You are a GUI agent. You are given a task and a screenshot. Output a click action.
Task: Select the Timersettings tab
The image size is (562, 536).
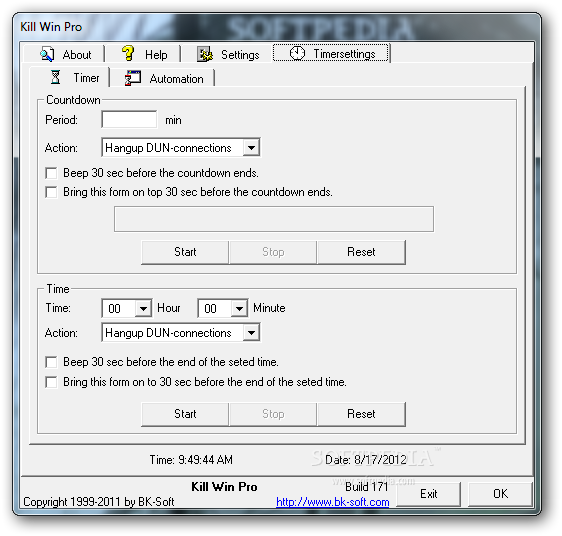[x=331, y=53]
